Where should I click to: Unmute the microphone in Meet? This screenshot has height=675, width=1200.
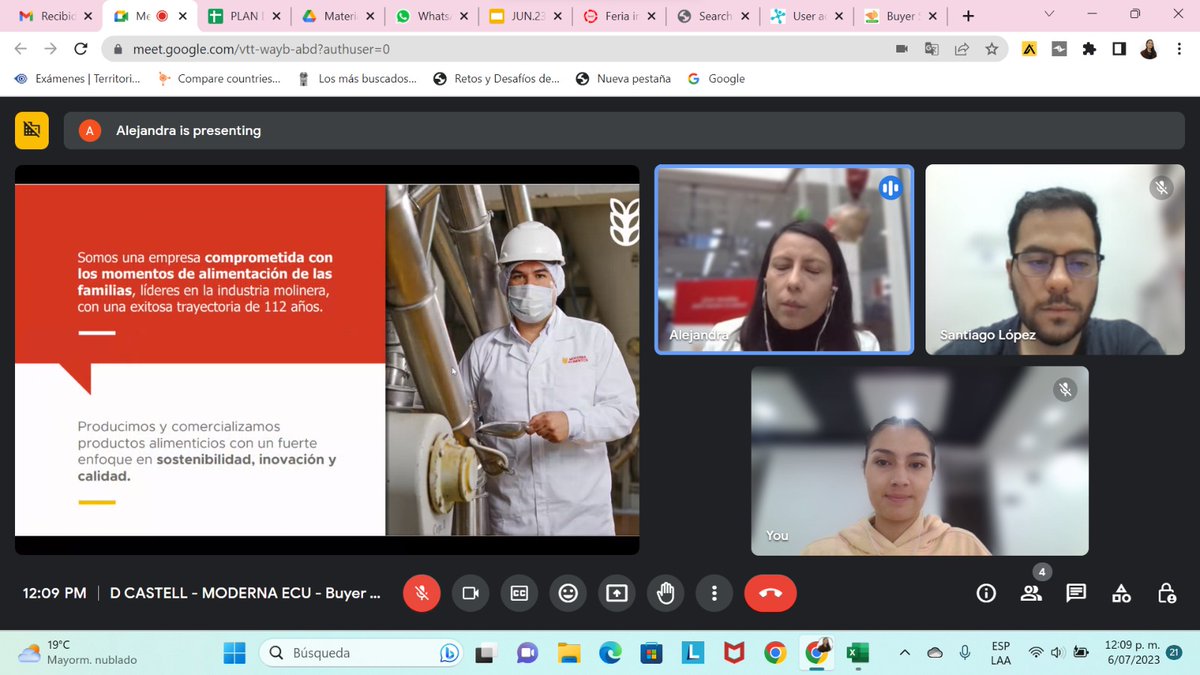[x=422, y=593]
